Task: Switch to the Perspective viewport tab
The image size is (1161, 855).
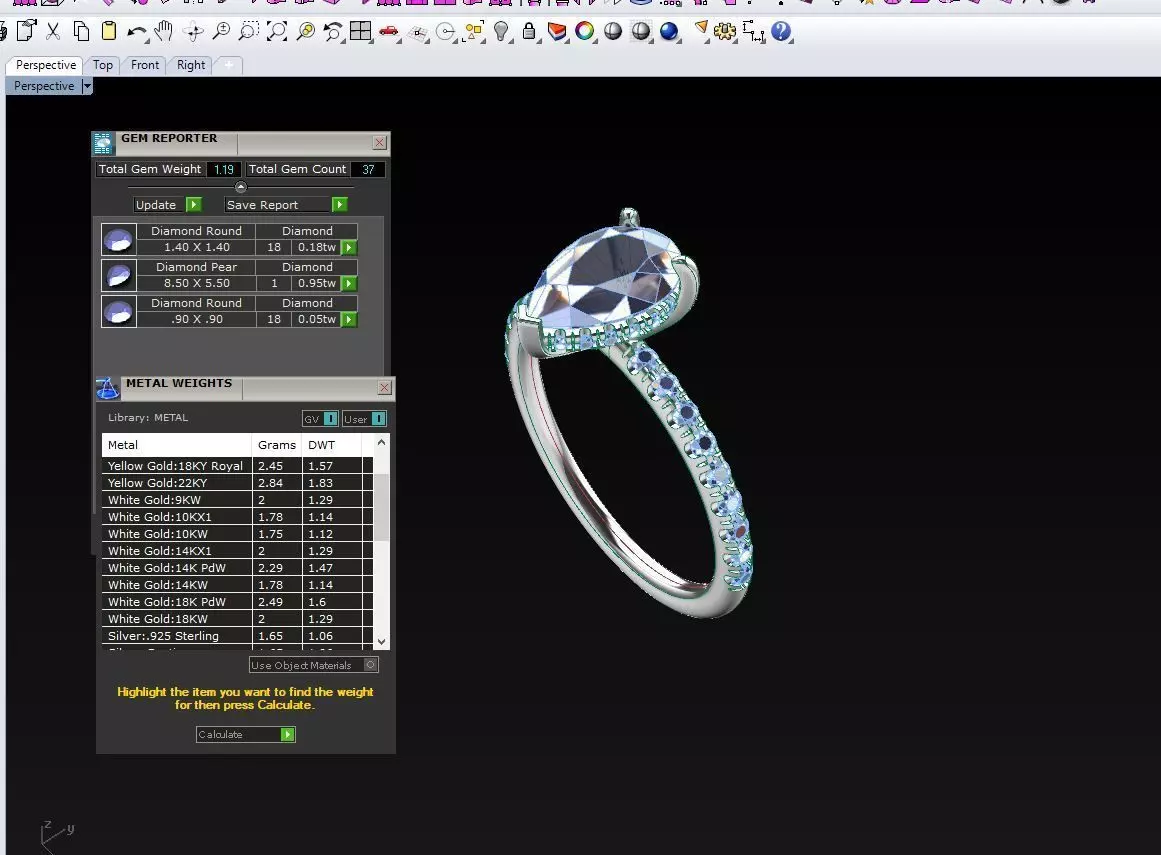Action: [x=46, y=65]
